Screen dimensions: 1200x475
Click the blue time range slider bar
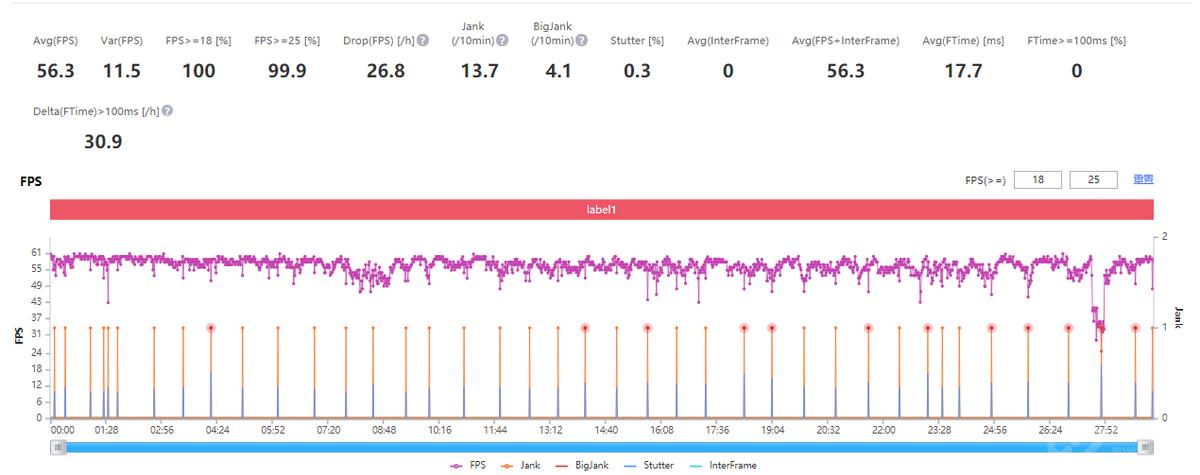pos(602,447)
